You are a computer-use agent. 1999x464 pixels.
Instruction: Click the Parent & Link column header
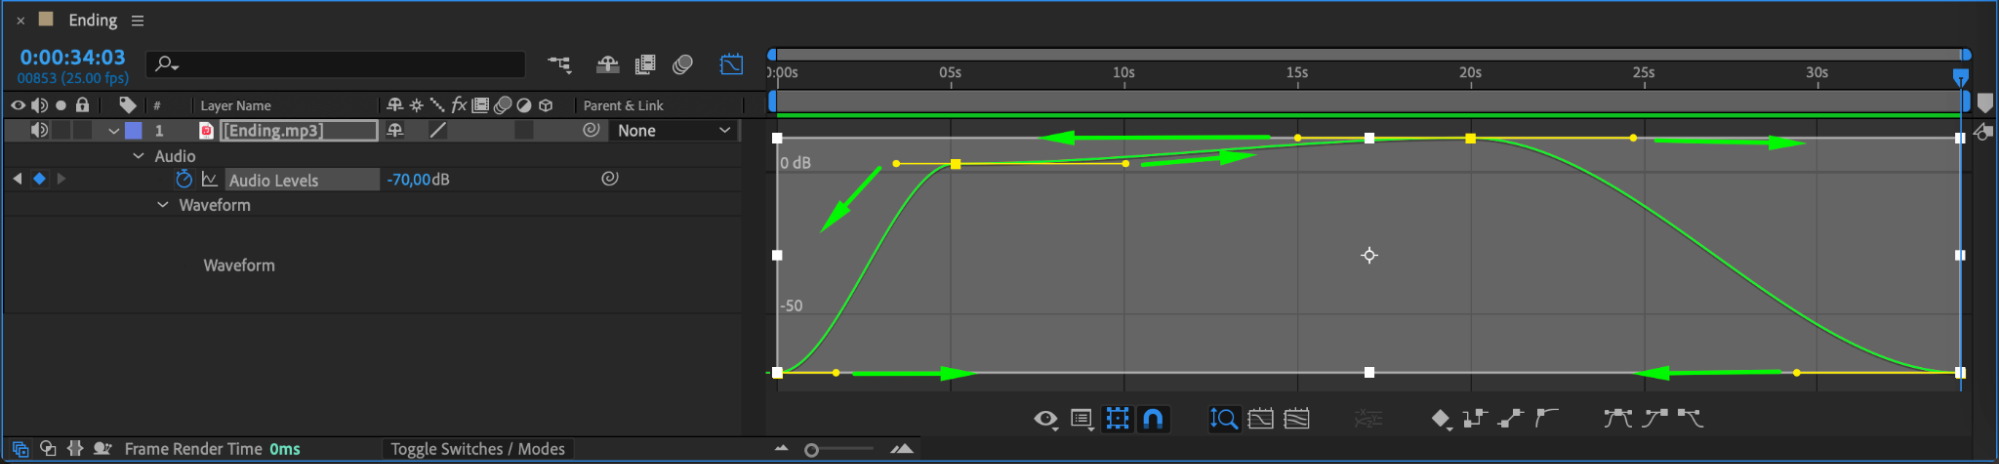click(x=623, y=105)
